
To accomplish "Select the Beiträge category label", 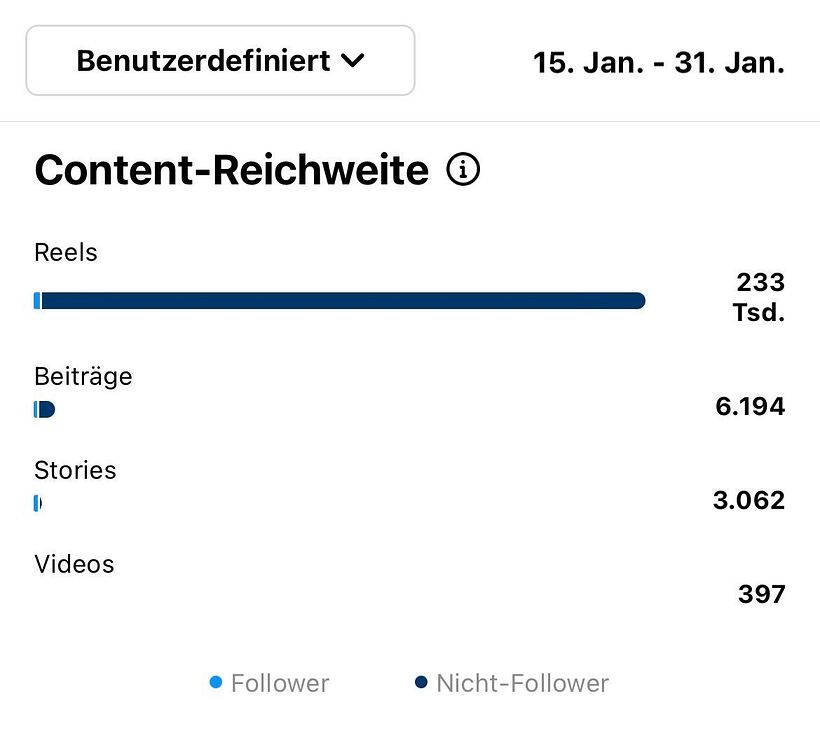I will 83,377.
